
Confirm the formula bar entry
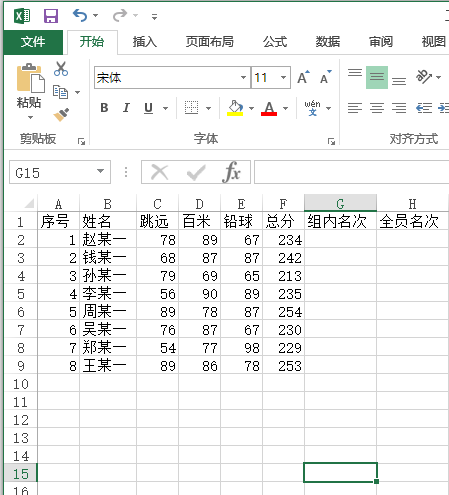pos(196,172)
